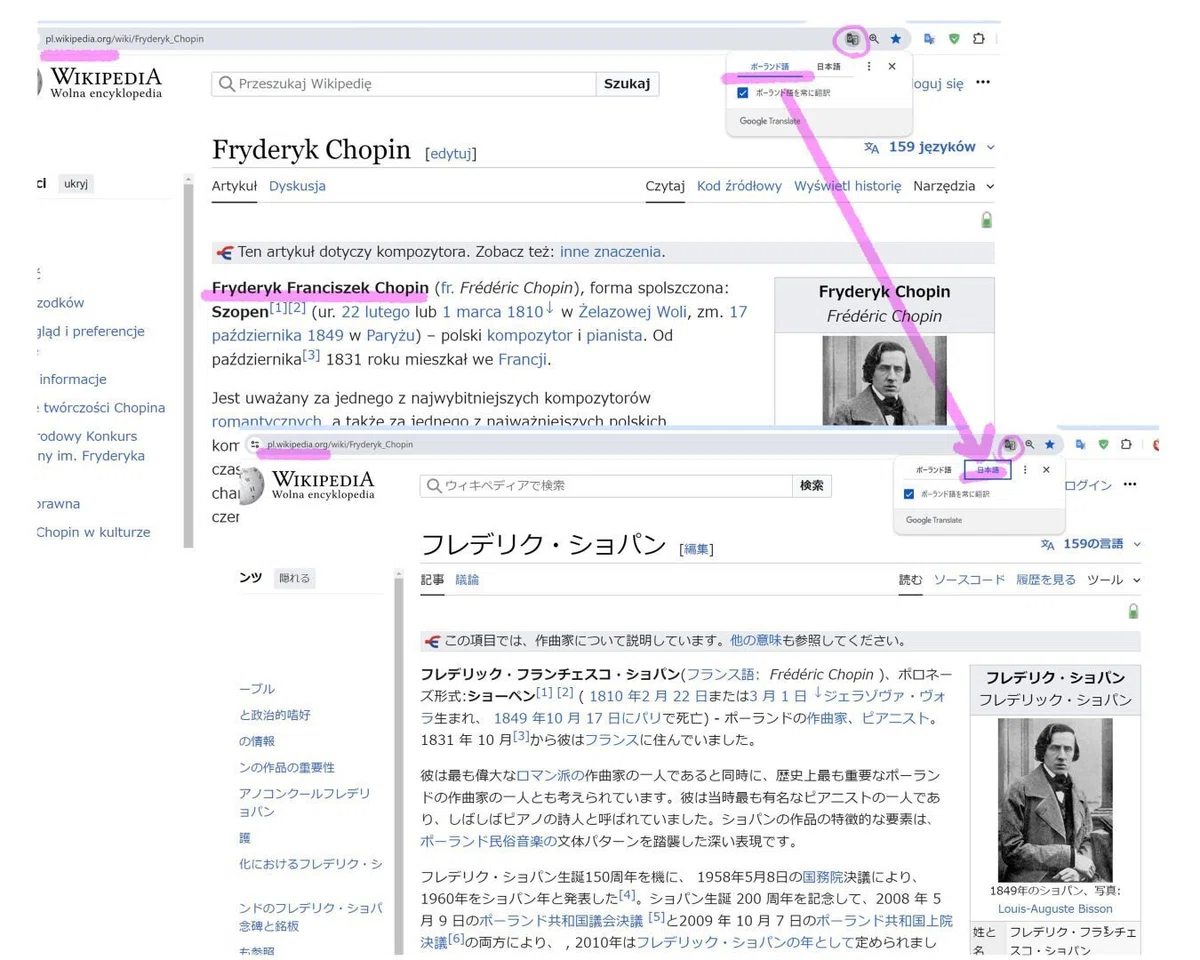This screenshot has width=1200, height=960.
Task: Open the Kod źródłowy tab
Action: click(739, 186)
